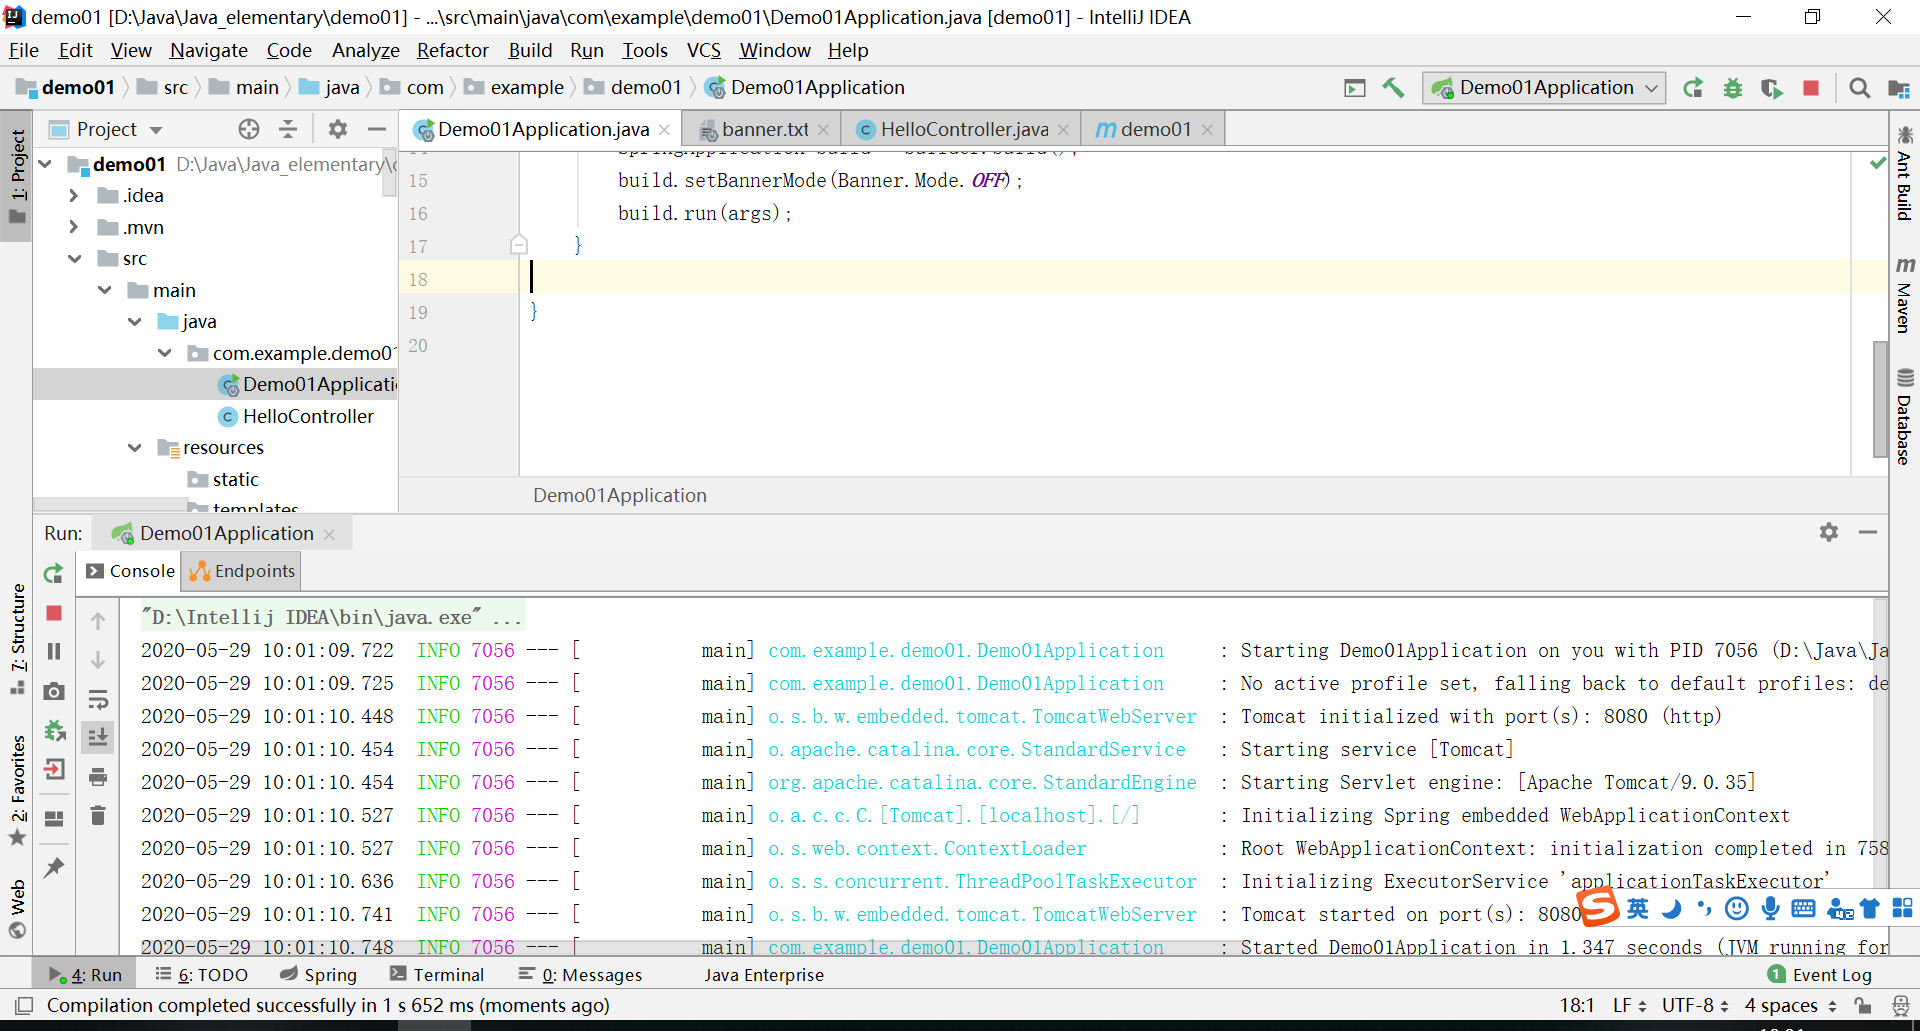Click the locate/scroll from source target icon

pyautogui.click(x=249, y=129)
